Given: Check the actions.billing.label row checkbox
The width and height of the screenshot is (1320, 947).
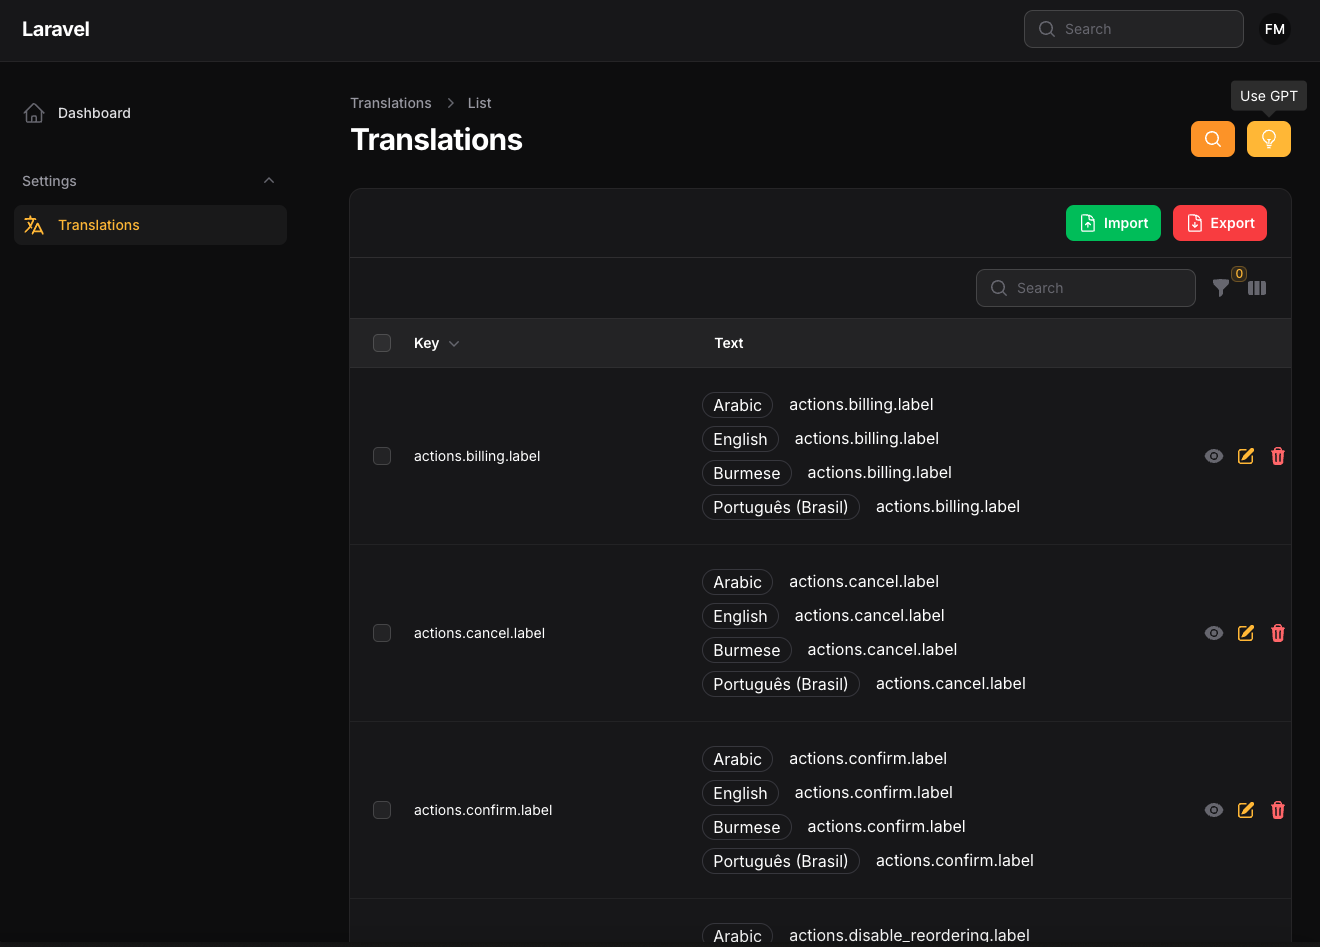Looking at the screenshot, I should point(382,456).
